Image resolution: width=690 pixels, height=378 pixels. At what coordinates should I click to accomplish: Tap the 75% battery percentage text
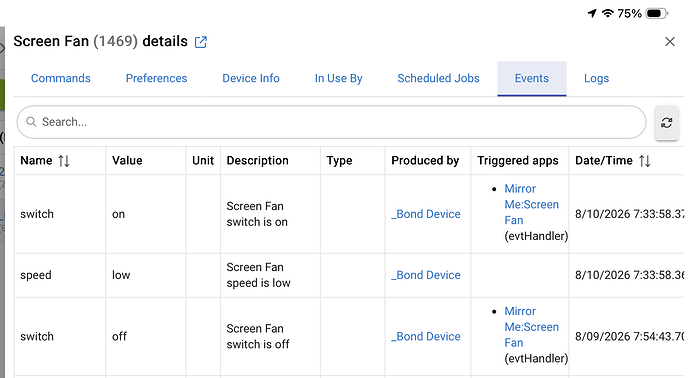point(629,14)
